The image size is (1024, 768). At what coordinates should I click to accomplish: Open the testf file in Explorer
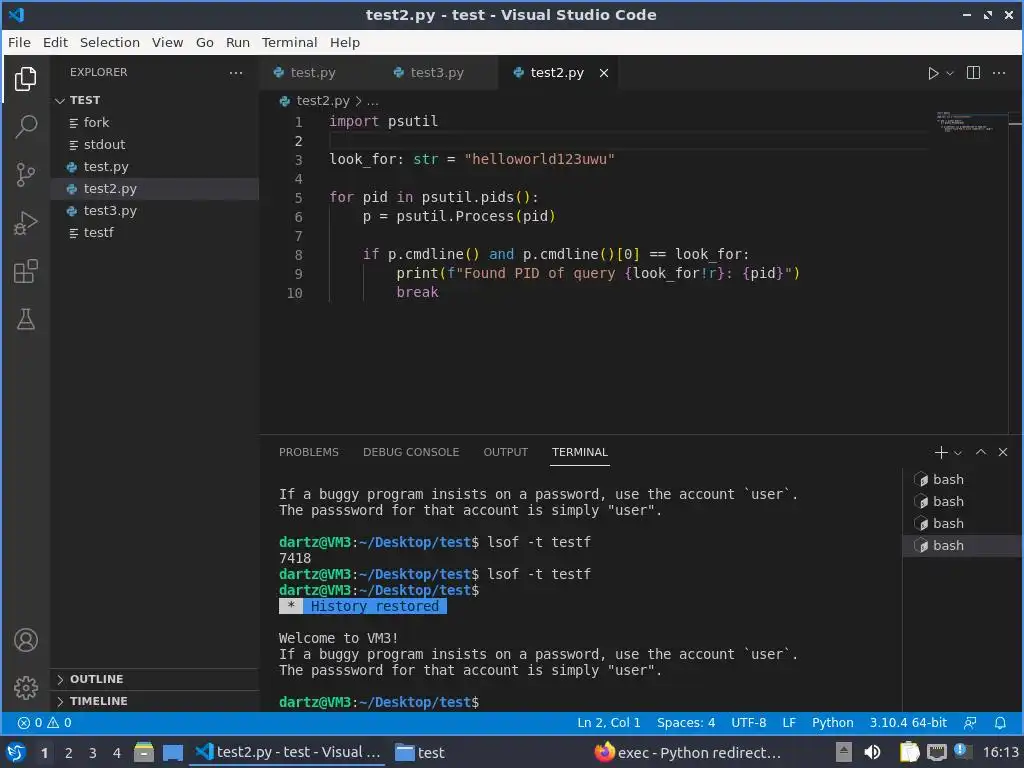tap(154, 232)
